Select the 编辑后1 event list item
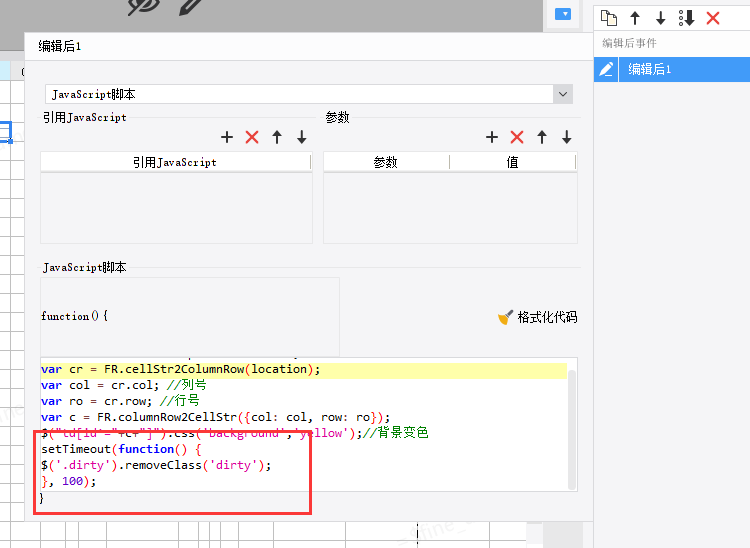 684,69
